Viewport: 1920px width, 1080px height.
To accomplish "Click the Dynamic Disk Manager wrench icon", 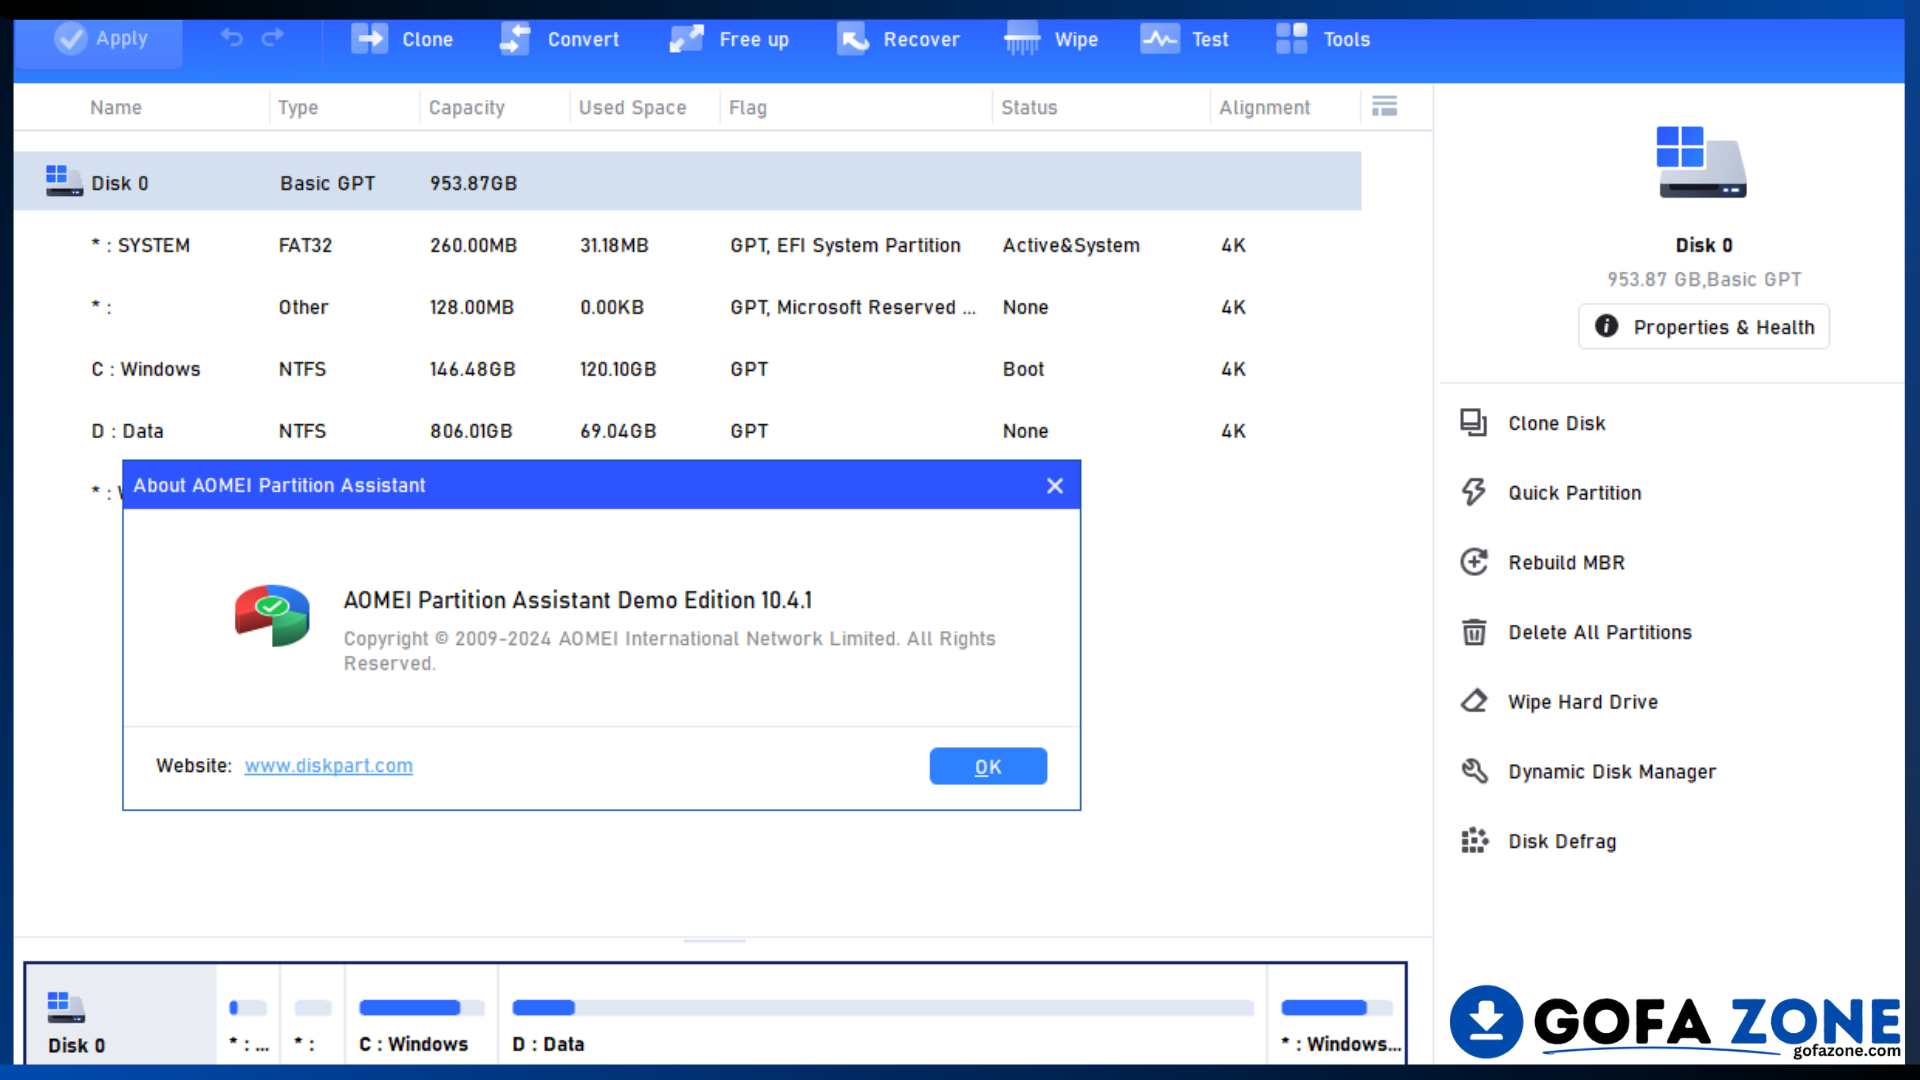I will pyautogui.click(x=1473, y=771).
